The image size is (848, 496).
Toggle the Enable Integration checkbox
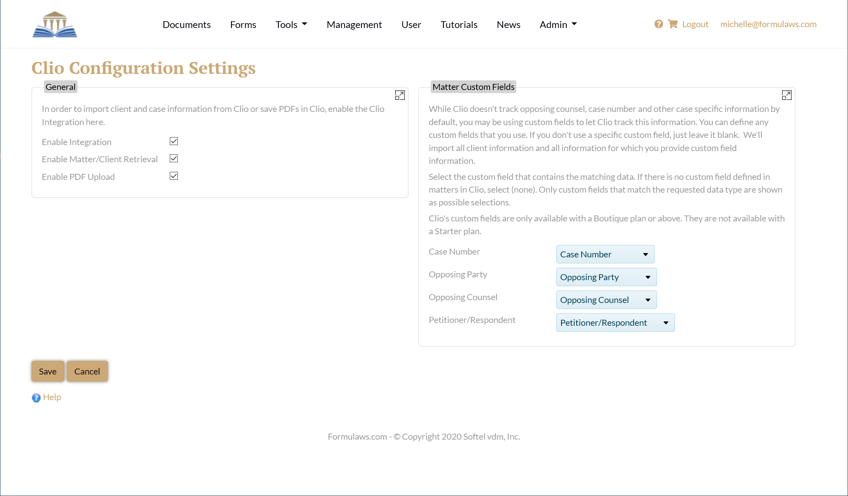point(174,141)
